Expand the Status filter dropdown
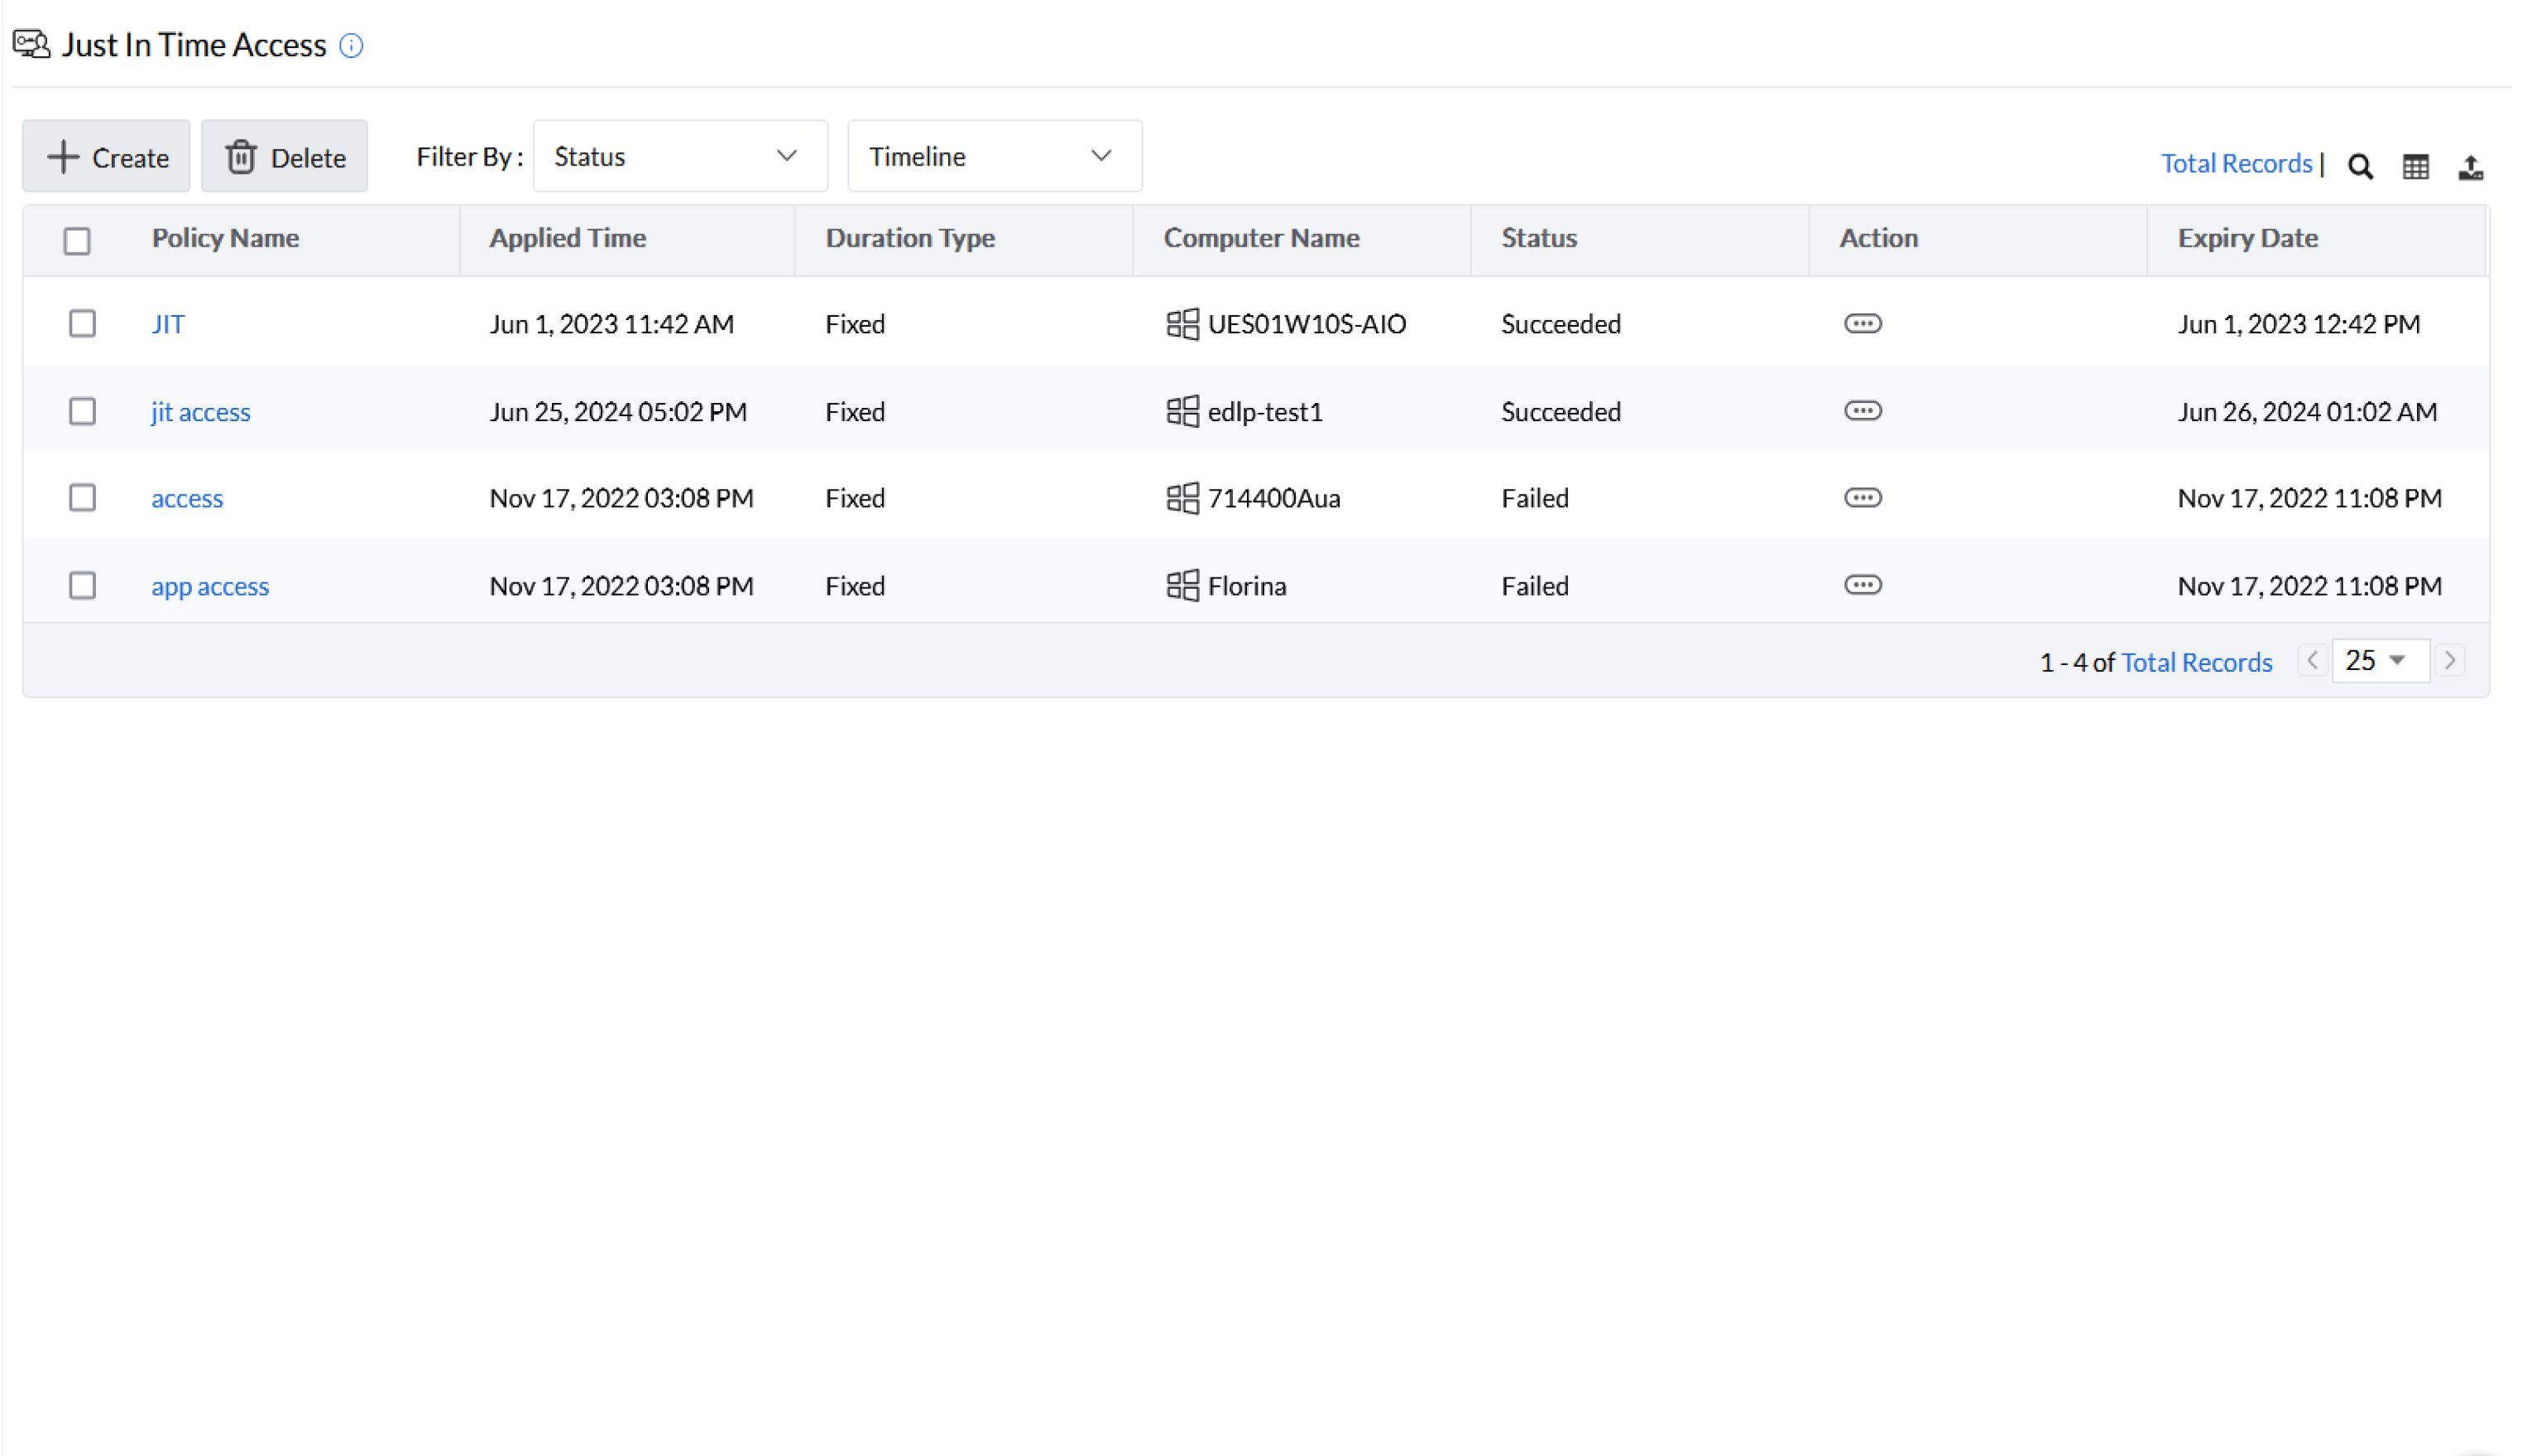The height and width of the screenshot is (1456, 2527). point(680,156)
